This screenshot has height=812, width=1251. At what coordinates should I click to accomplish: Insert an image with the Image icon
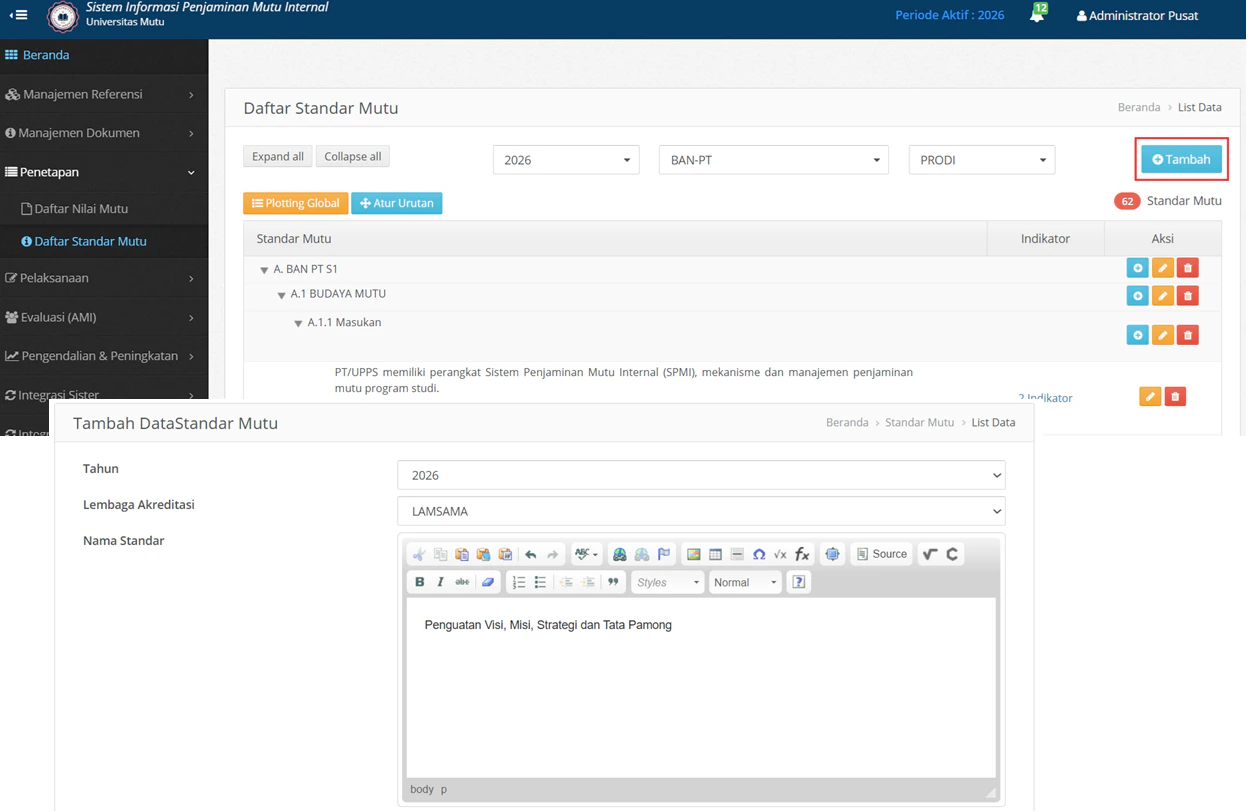(693, 554)
